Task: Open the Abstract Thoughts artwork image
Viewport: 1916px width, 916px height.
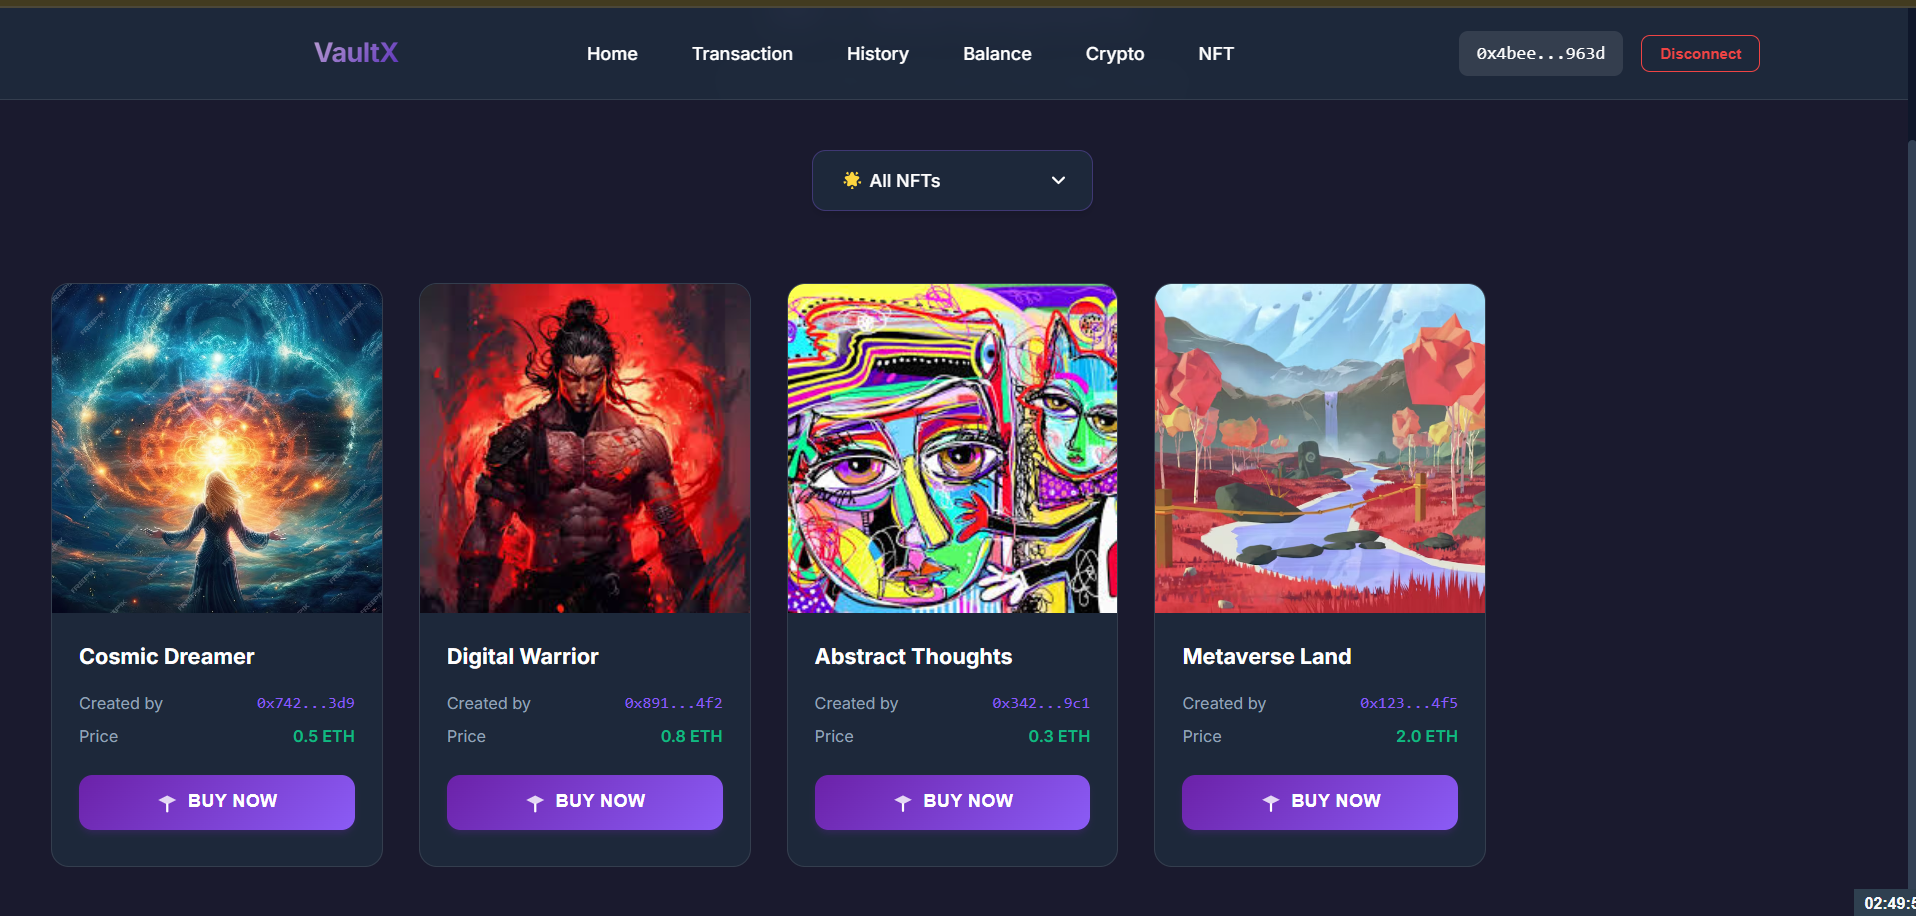Action: 952,448
